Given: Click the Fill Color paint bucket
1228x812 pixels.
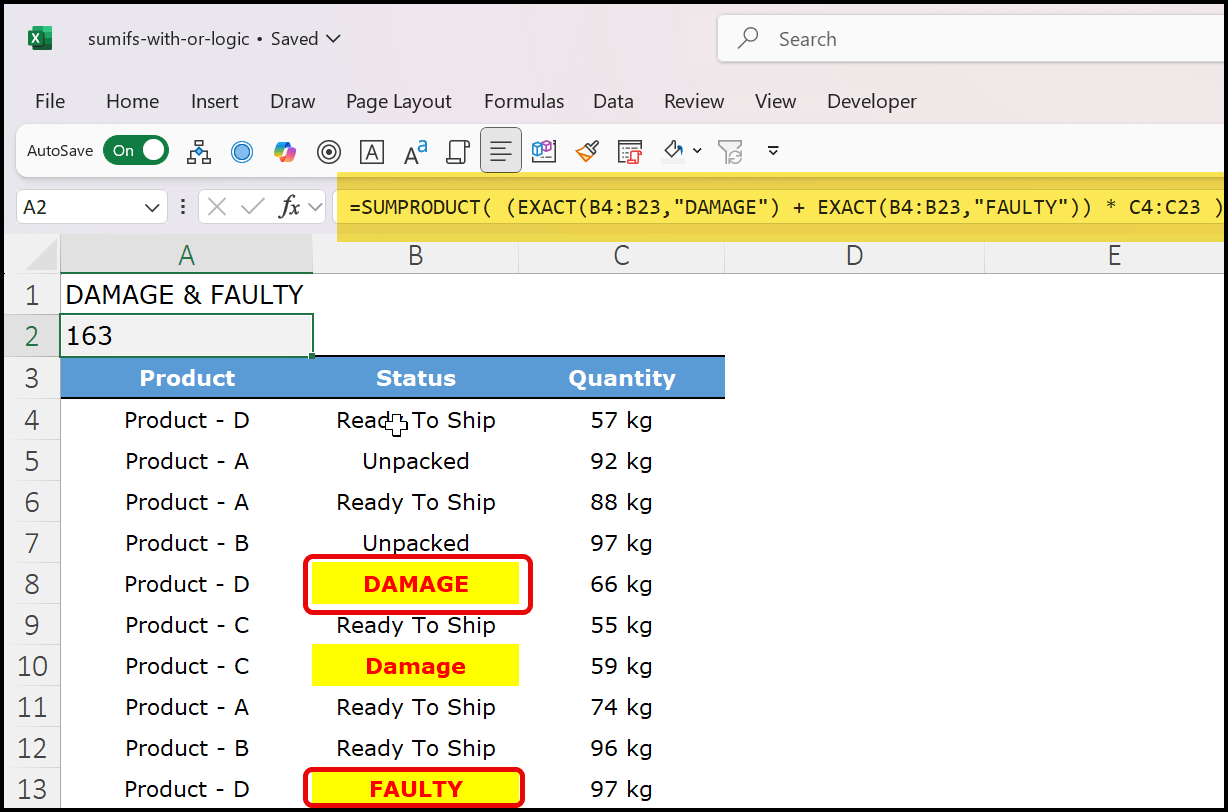Looking at the screenshot, I should (673, 151).
